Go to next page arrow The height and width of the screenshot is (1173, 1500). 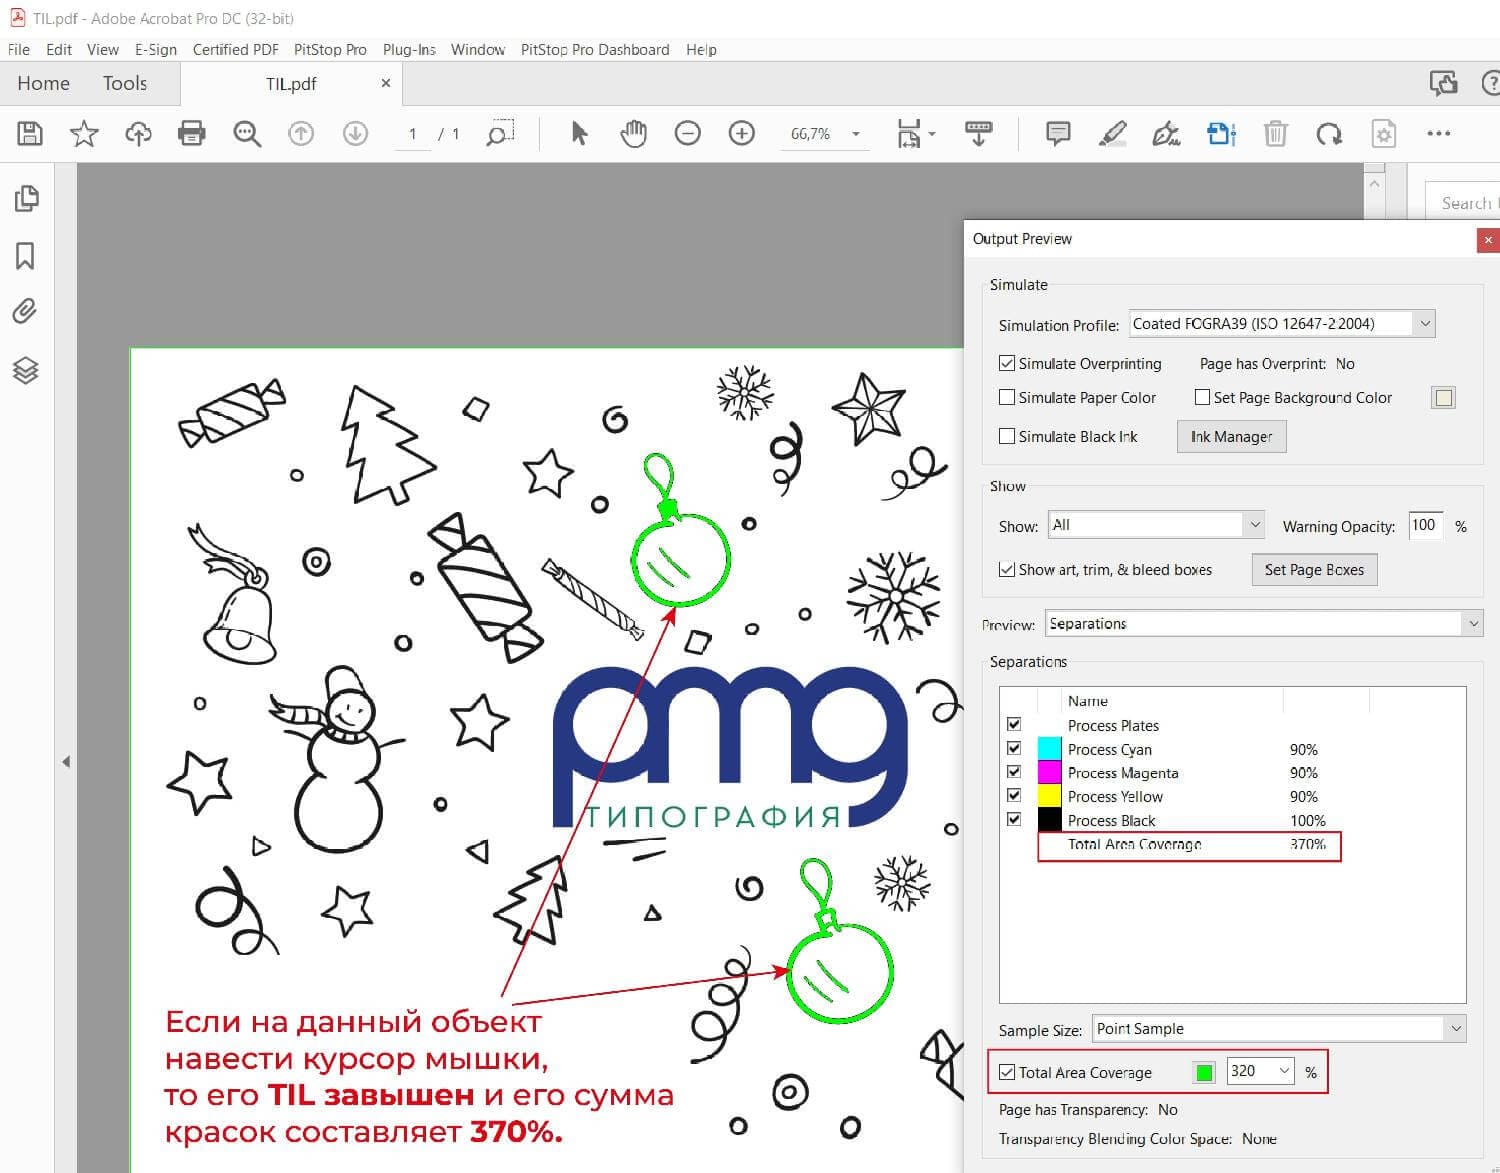(355, 133)
